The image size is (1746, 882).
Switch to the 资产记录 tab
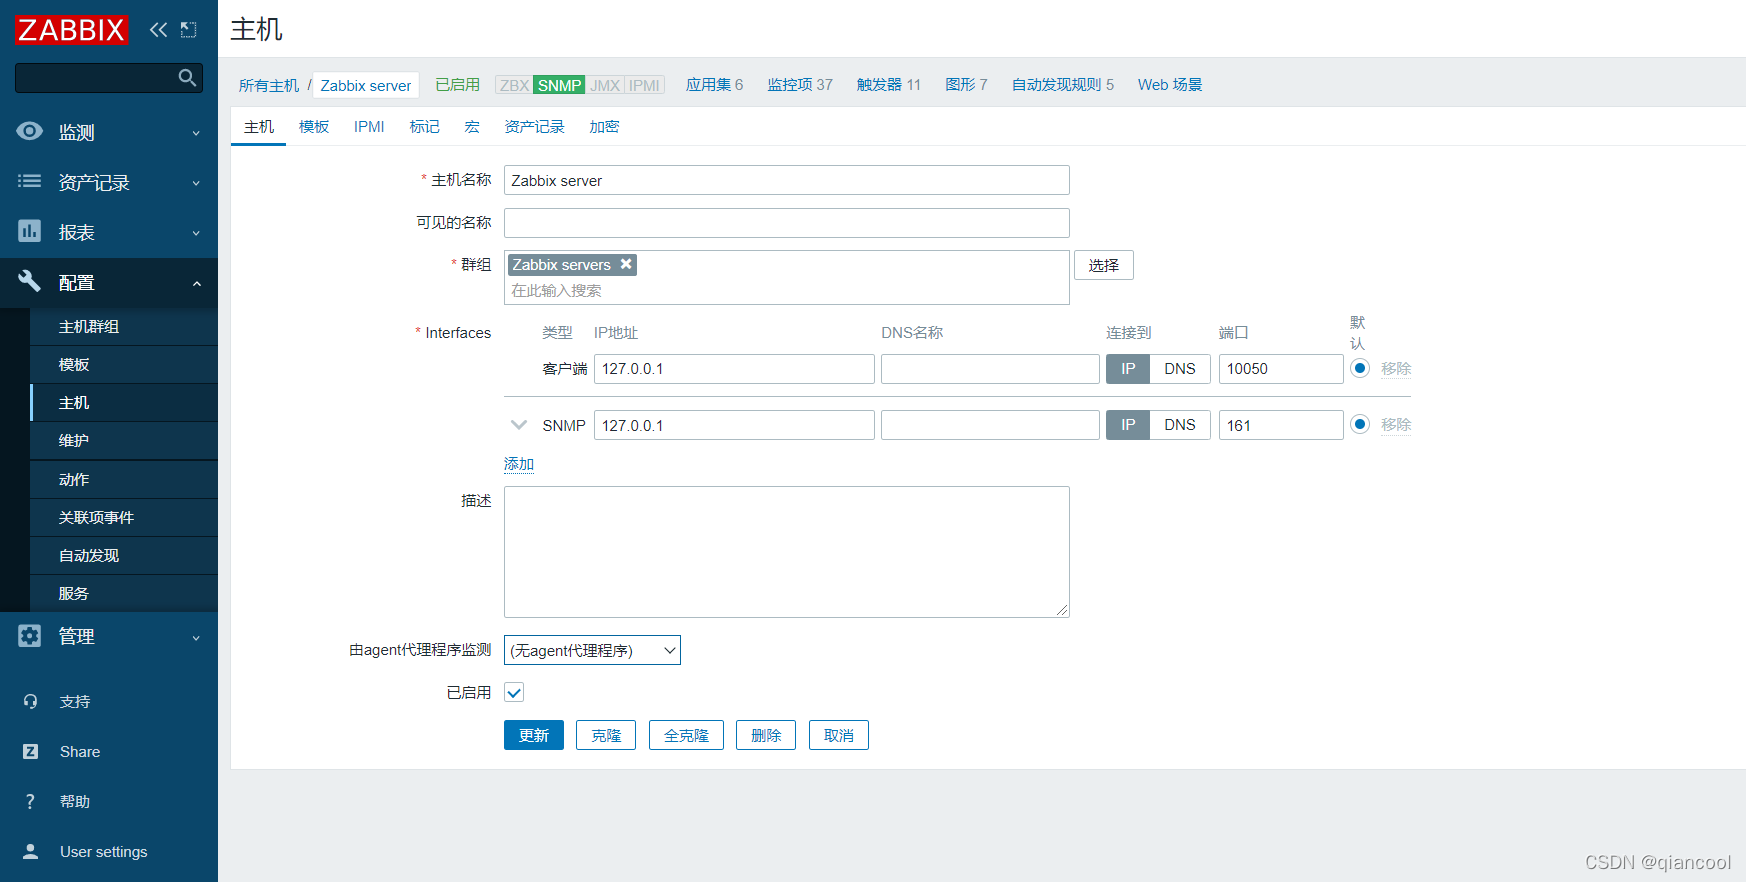[x=534, y=127]
